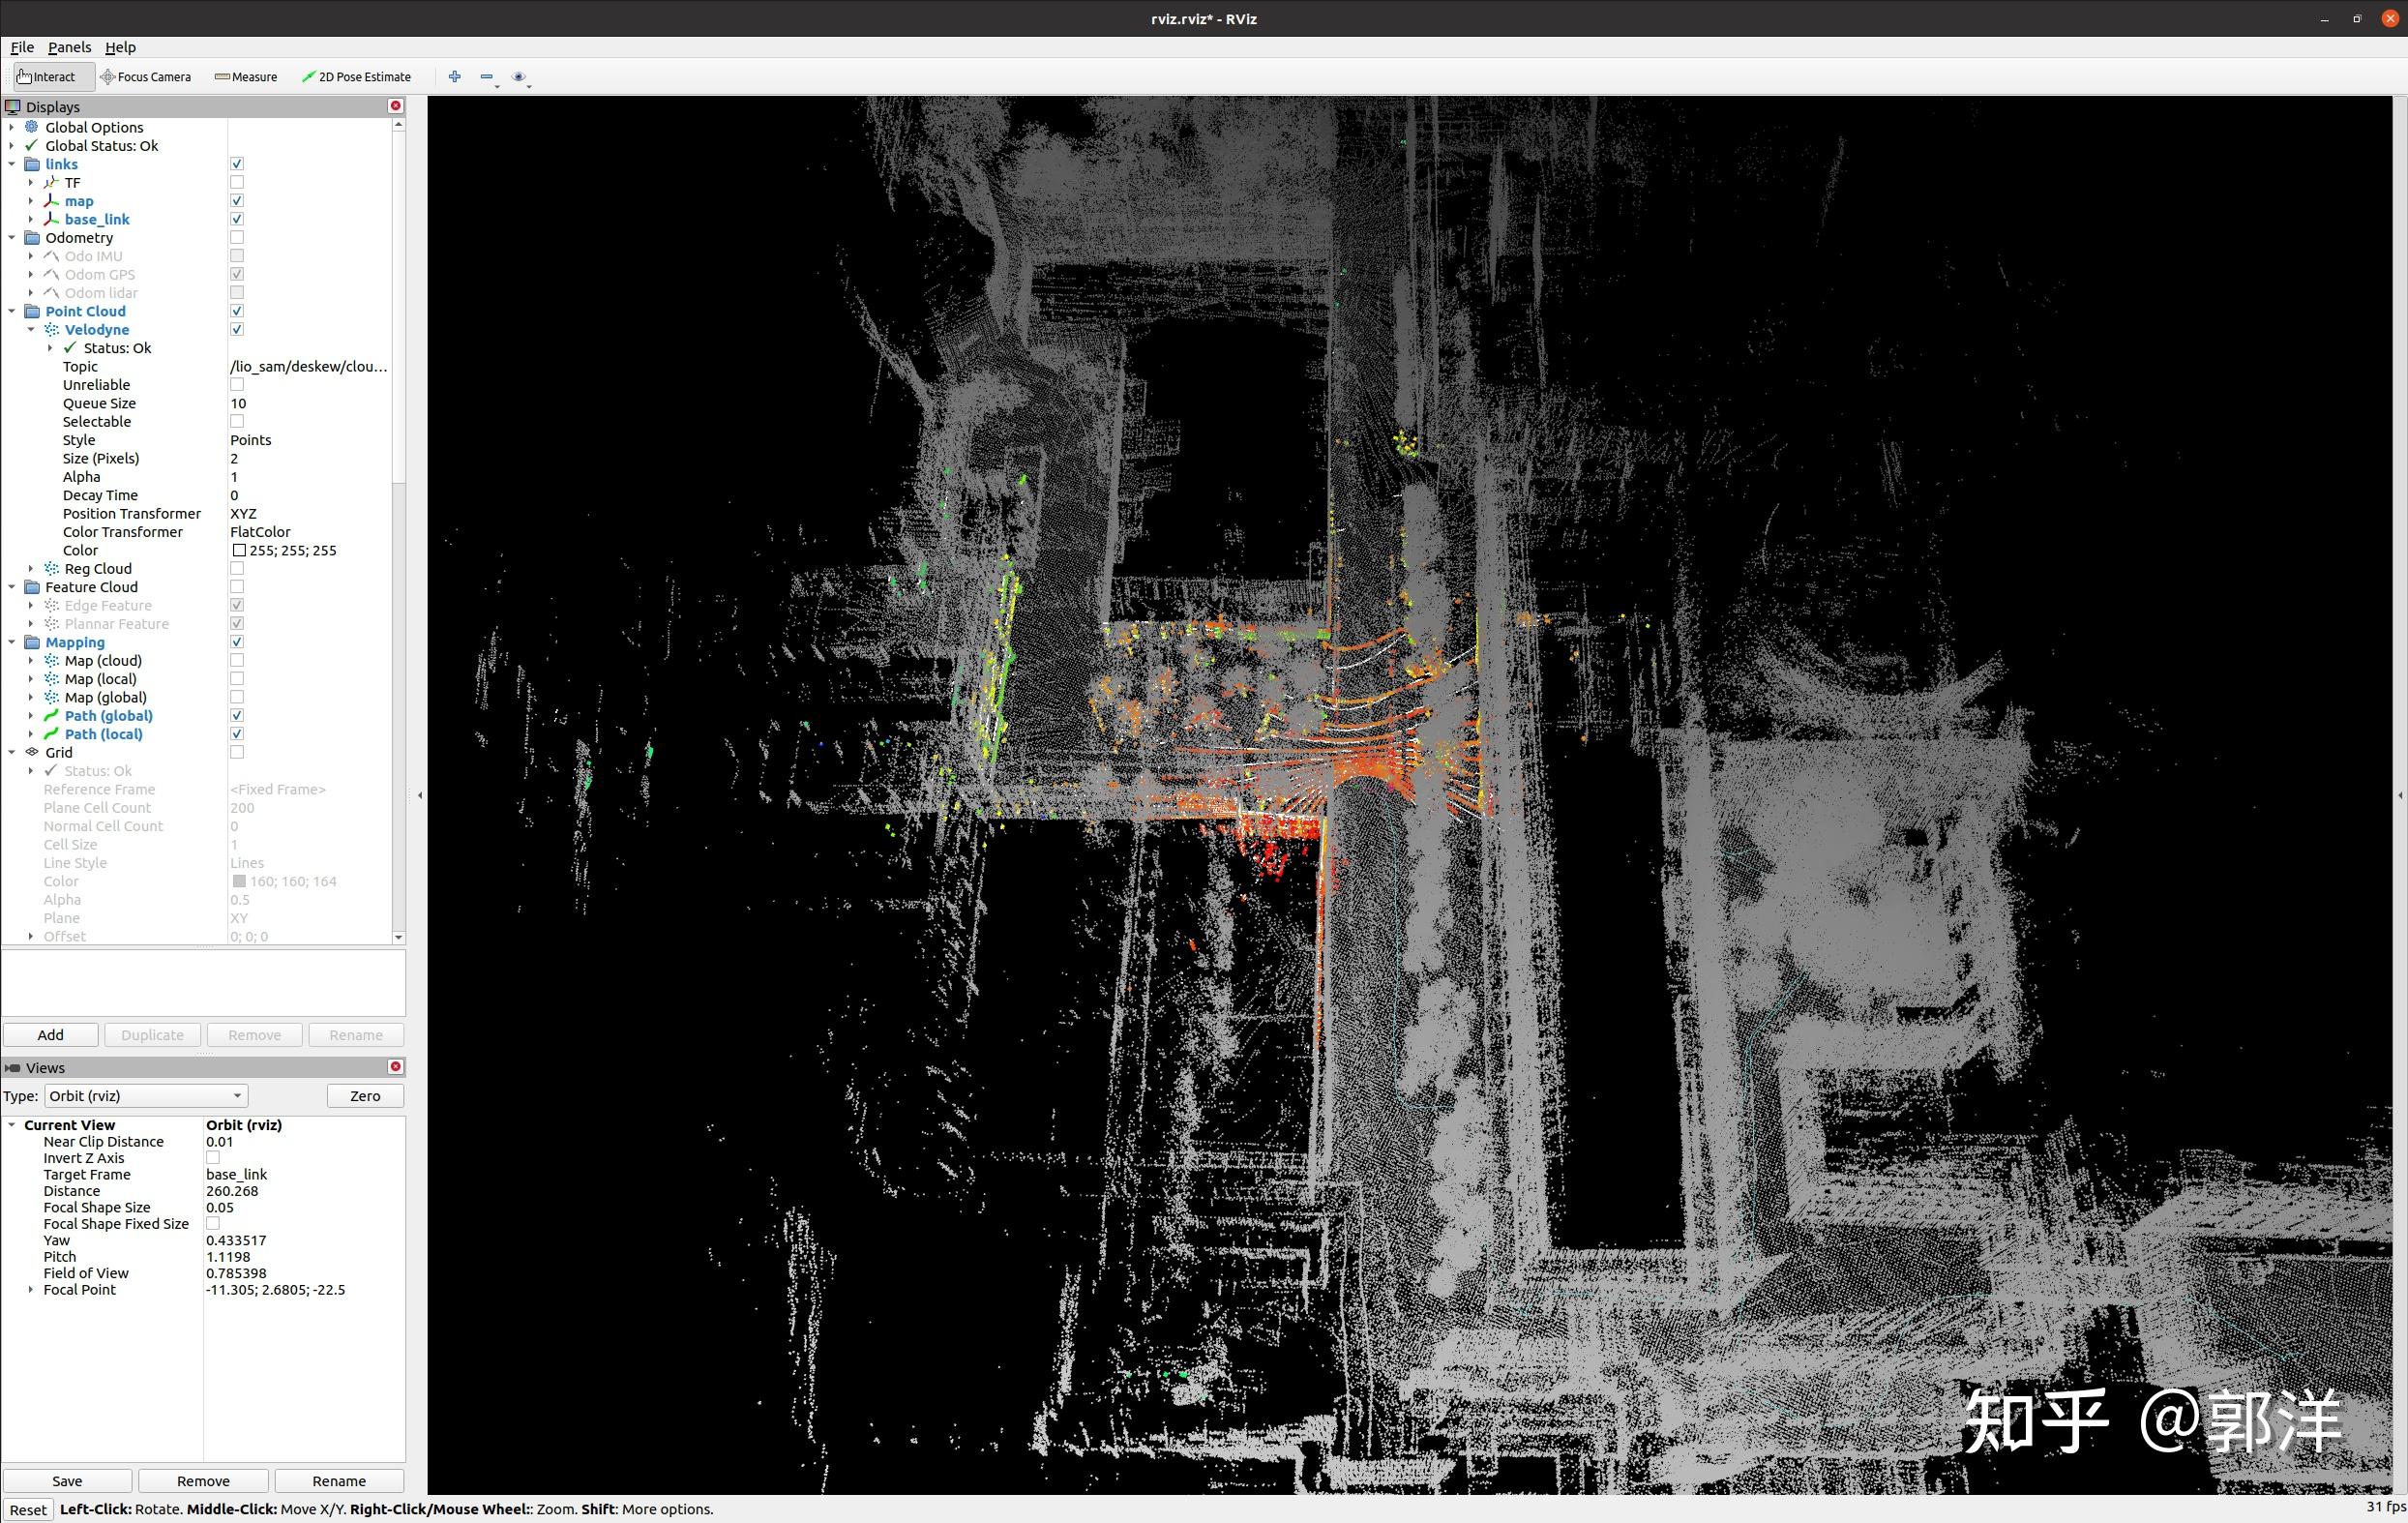Expand the Map (local) display
The height and width of the screenshot is (1523, 2408).
pyautogui.click(x=31, y=679)
